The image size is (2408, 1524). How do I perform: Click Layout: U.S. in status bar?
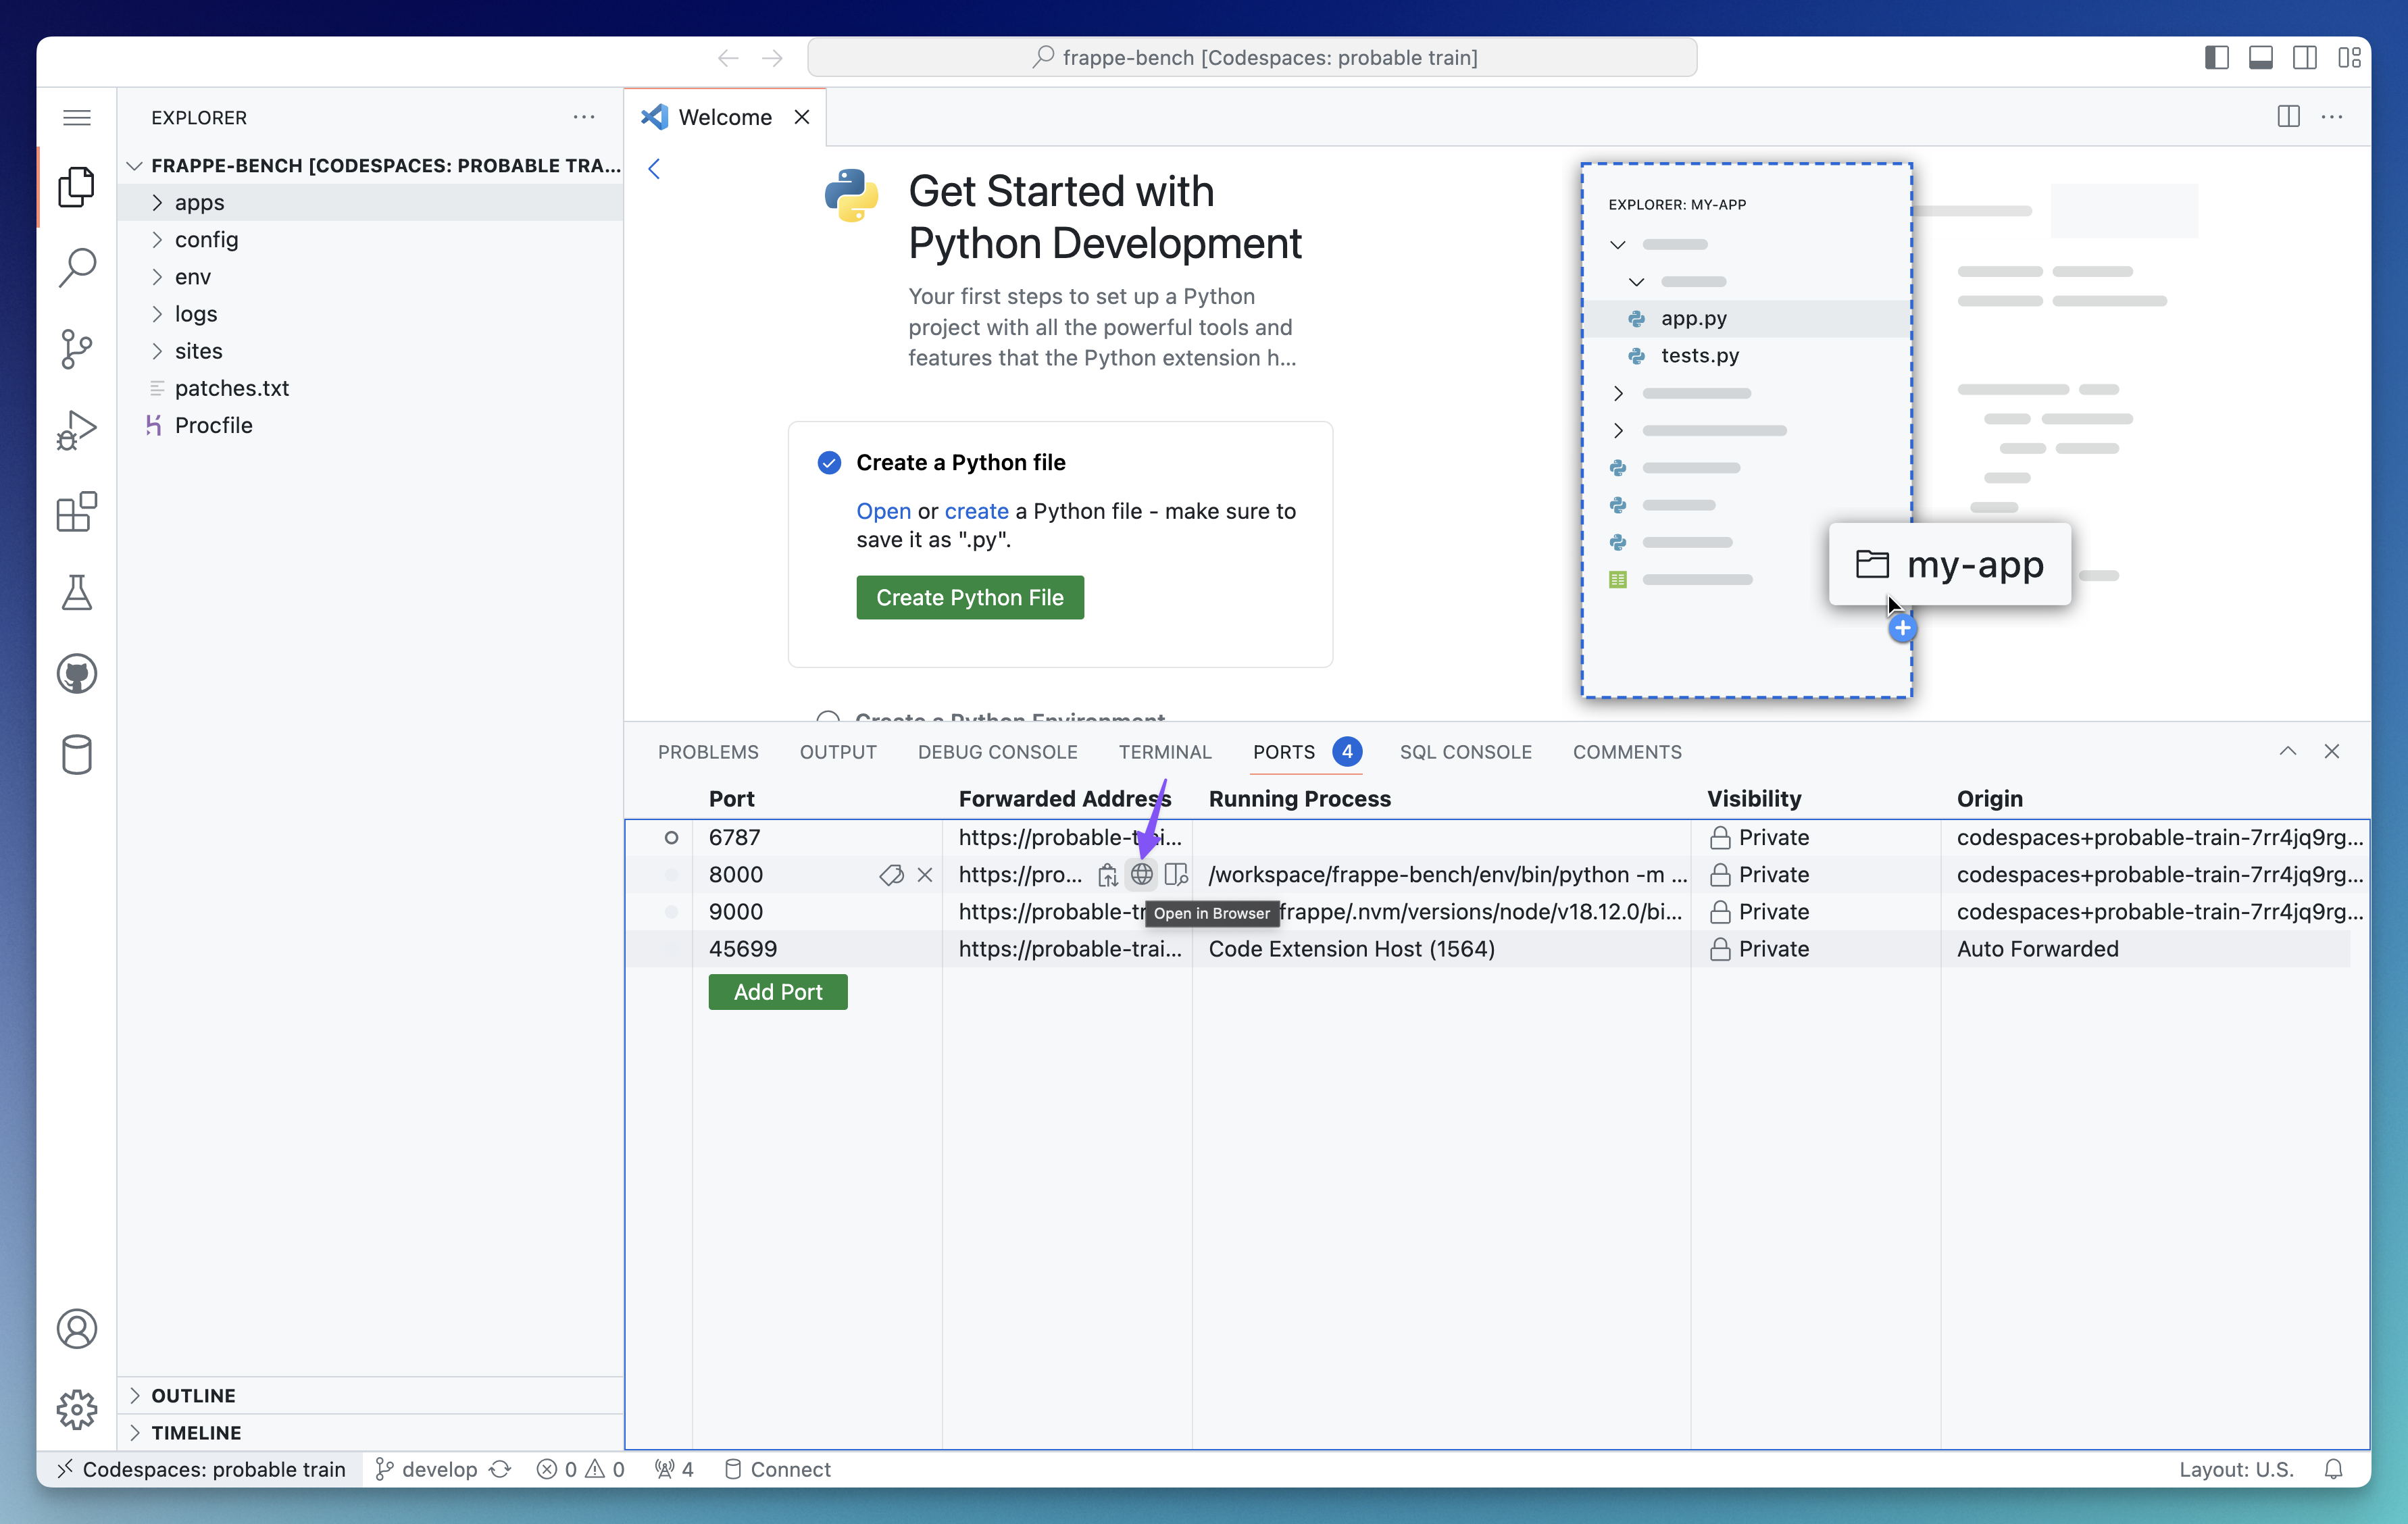pyautogui.click(x=2236, y=1469)
